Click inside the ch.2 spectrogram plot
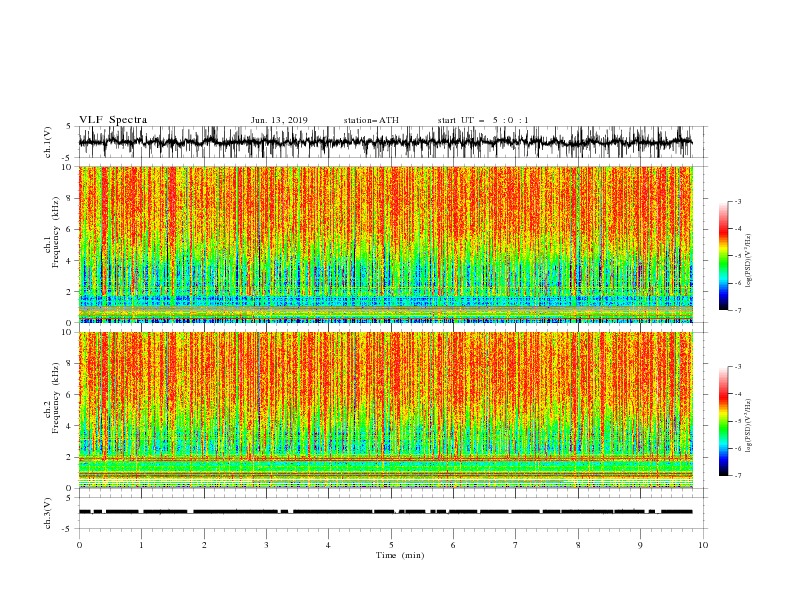The image size is (792, 612). pos(385,410)
